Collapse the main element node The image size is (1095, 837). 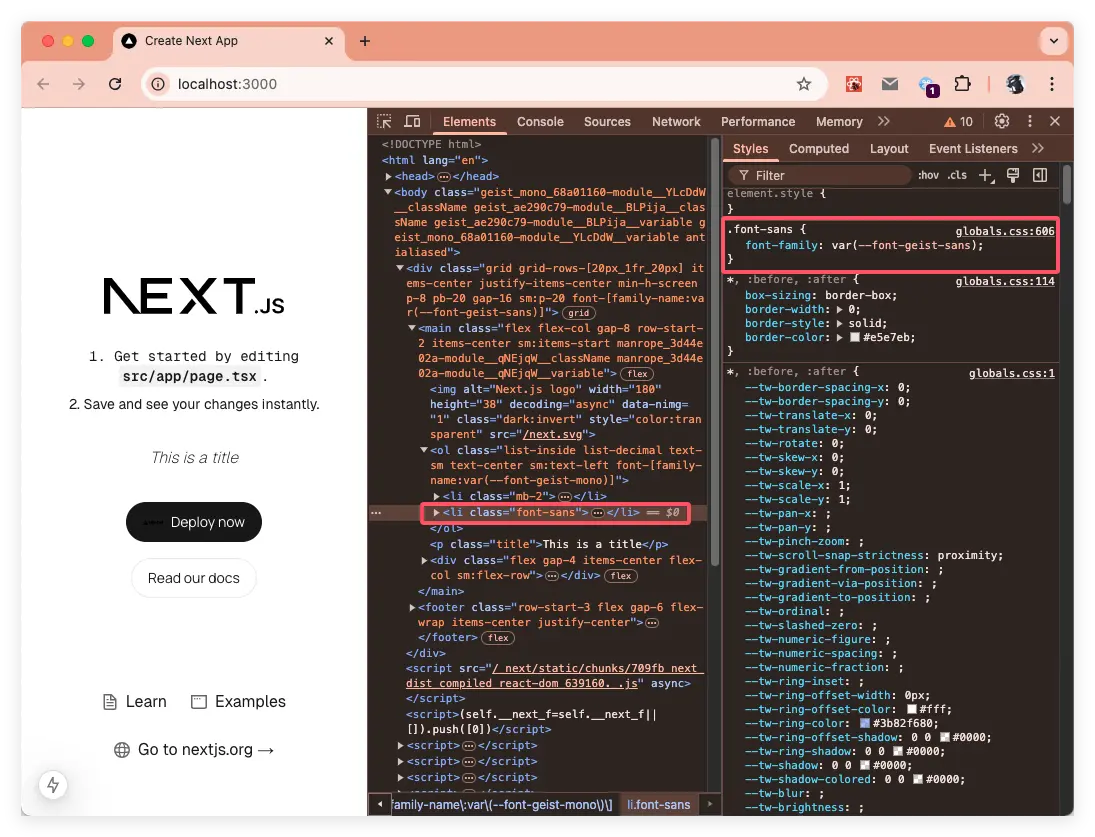click(412, 328)
